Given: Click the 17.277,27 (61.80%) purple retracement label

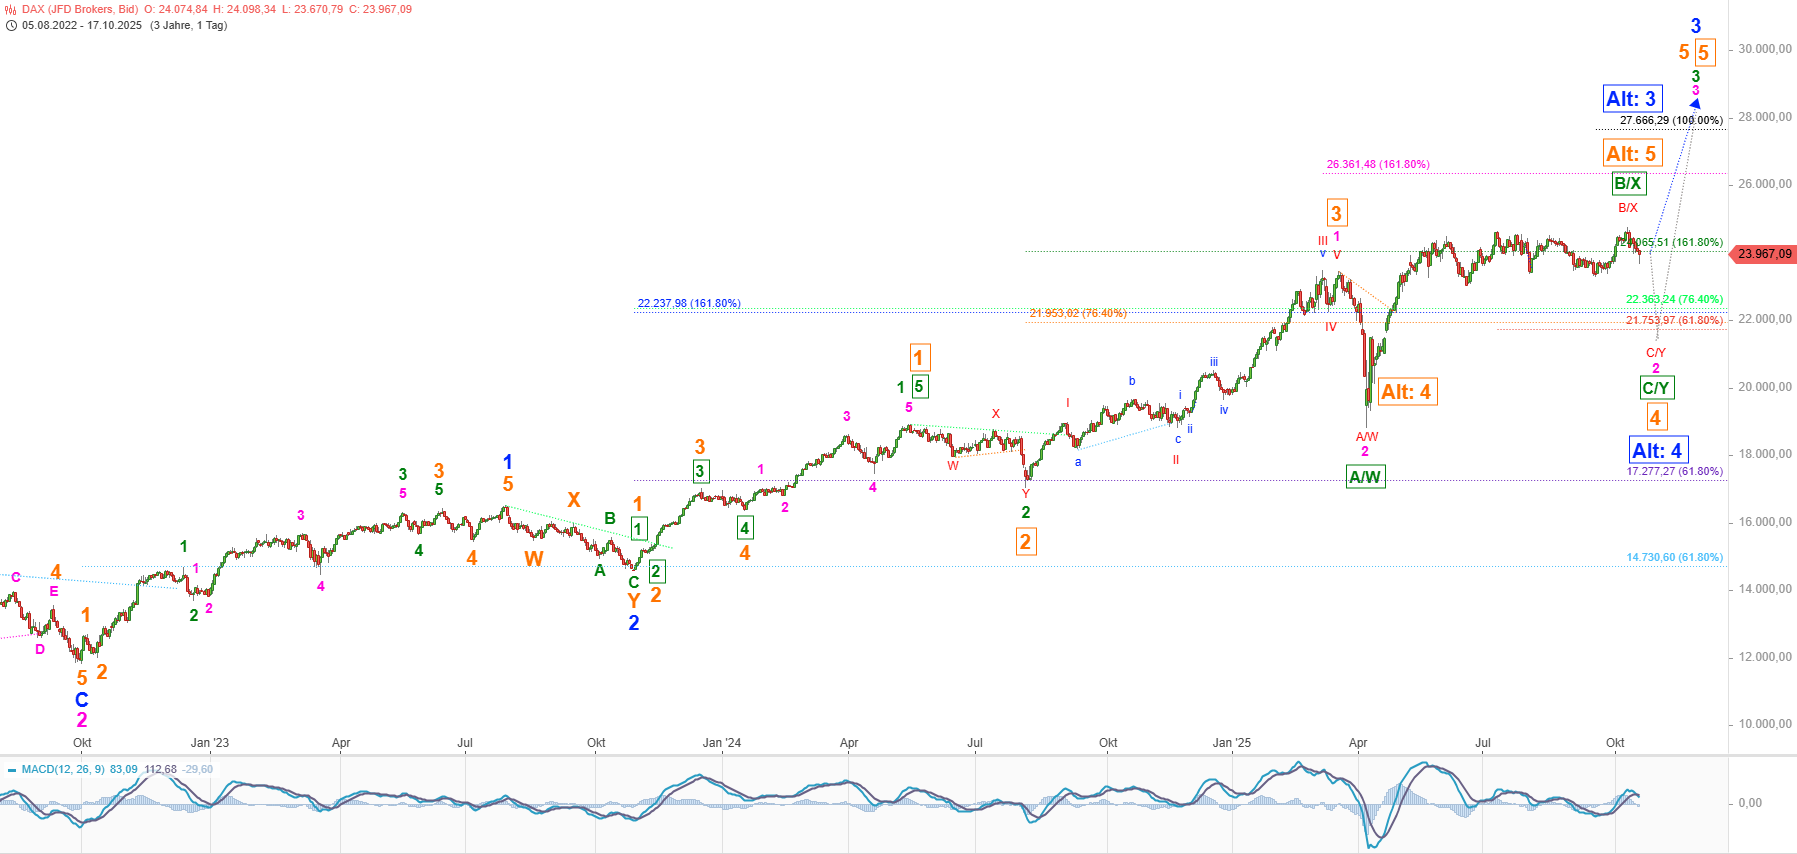Looking at the screenshot, I should [x=1674, y=471].
